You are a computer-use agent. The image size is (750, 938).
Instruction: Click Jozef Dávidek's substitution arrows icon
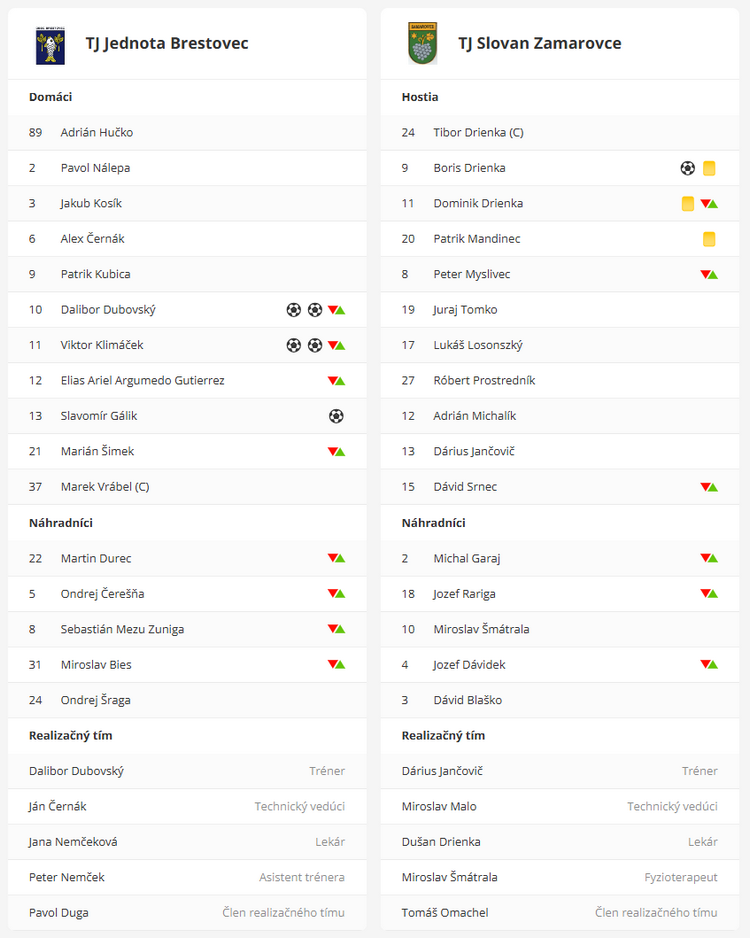coord(709,664)
